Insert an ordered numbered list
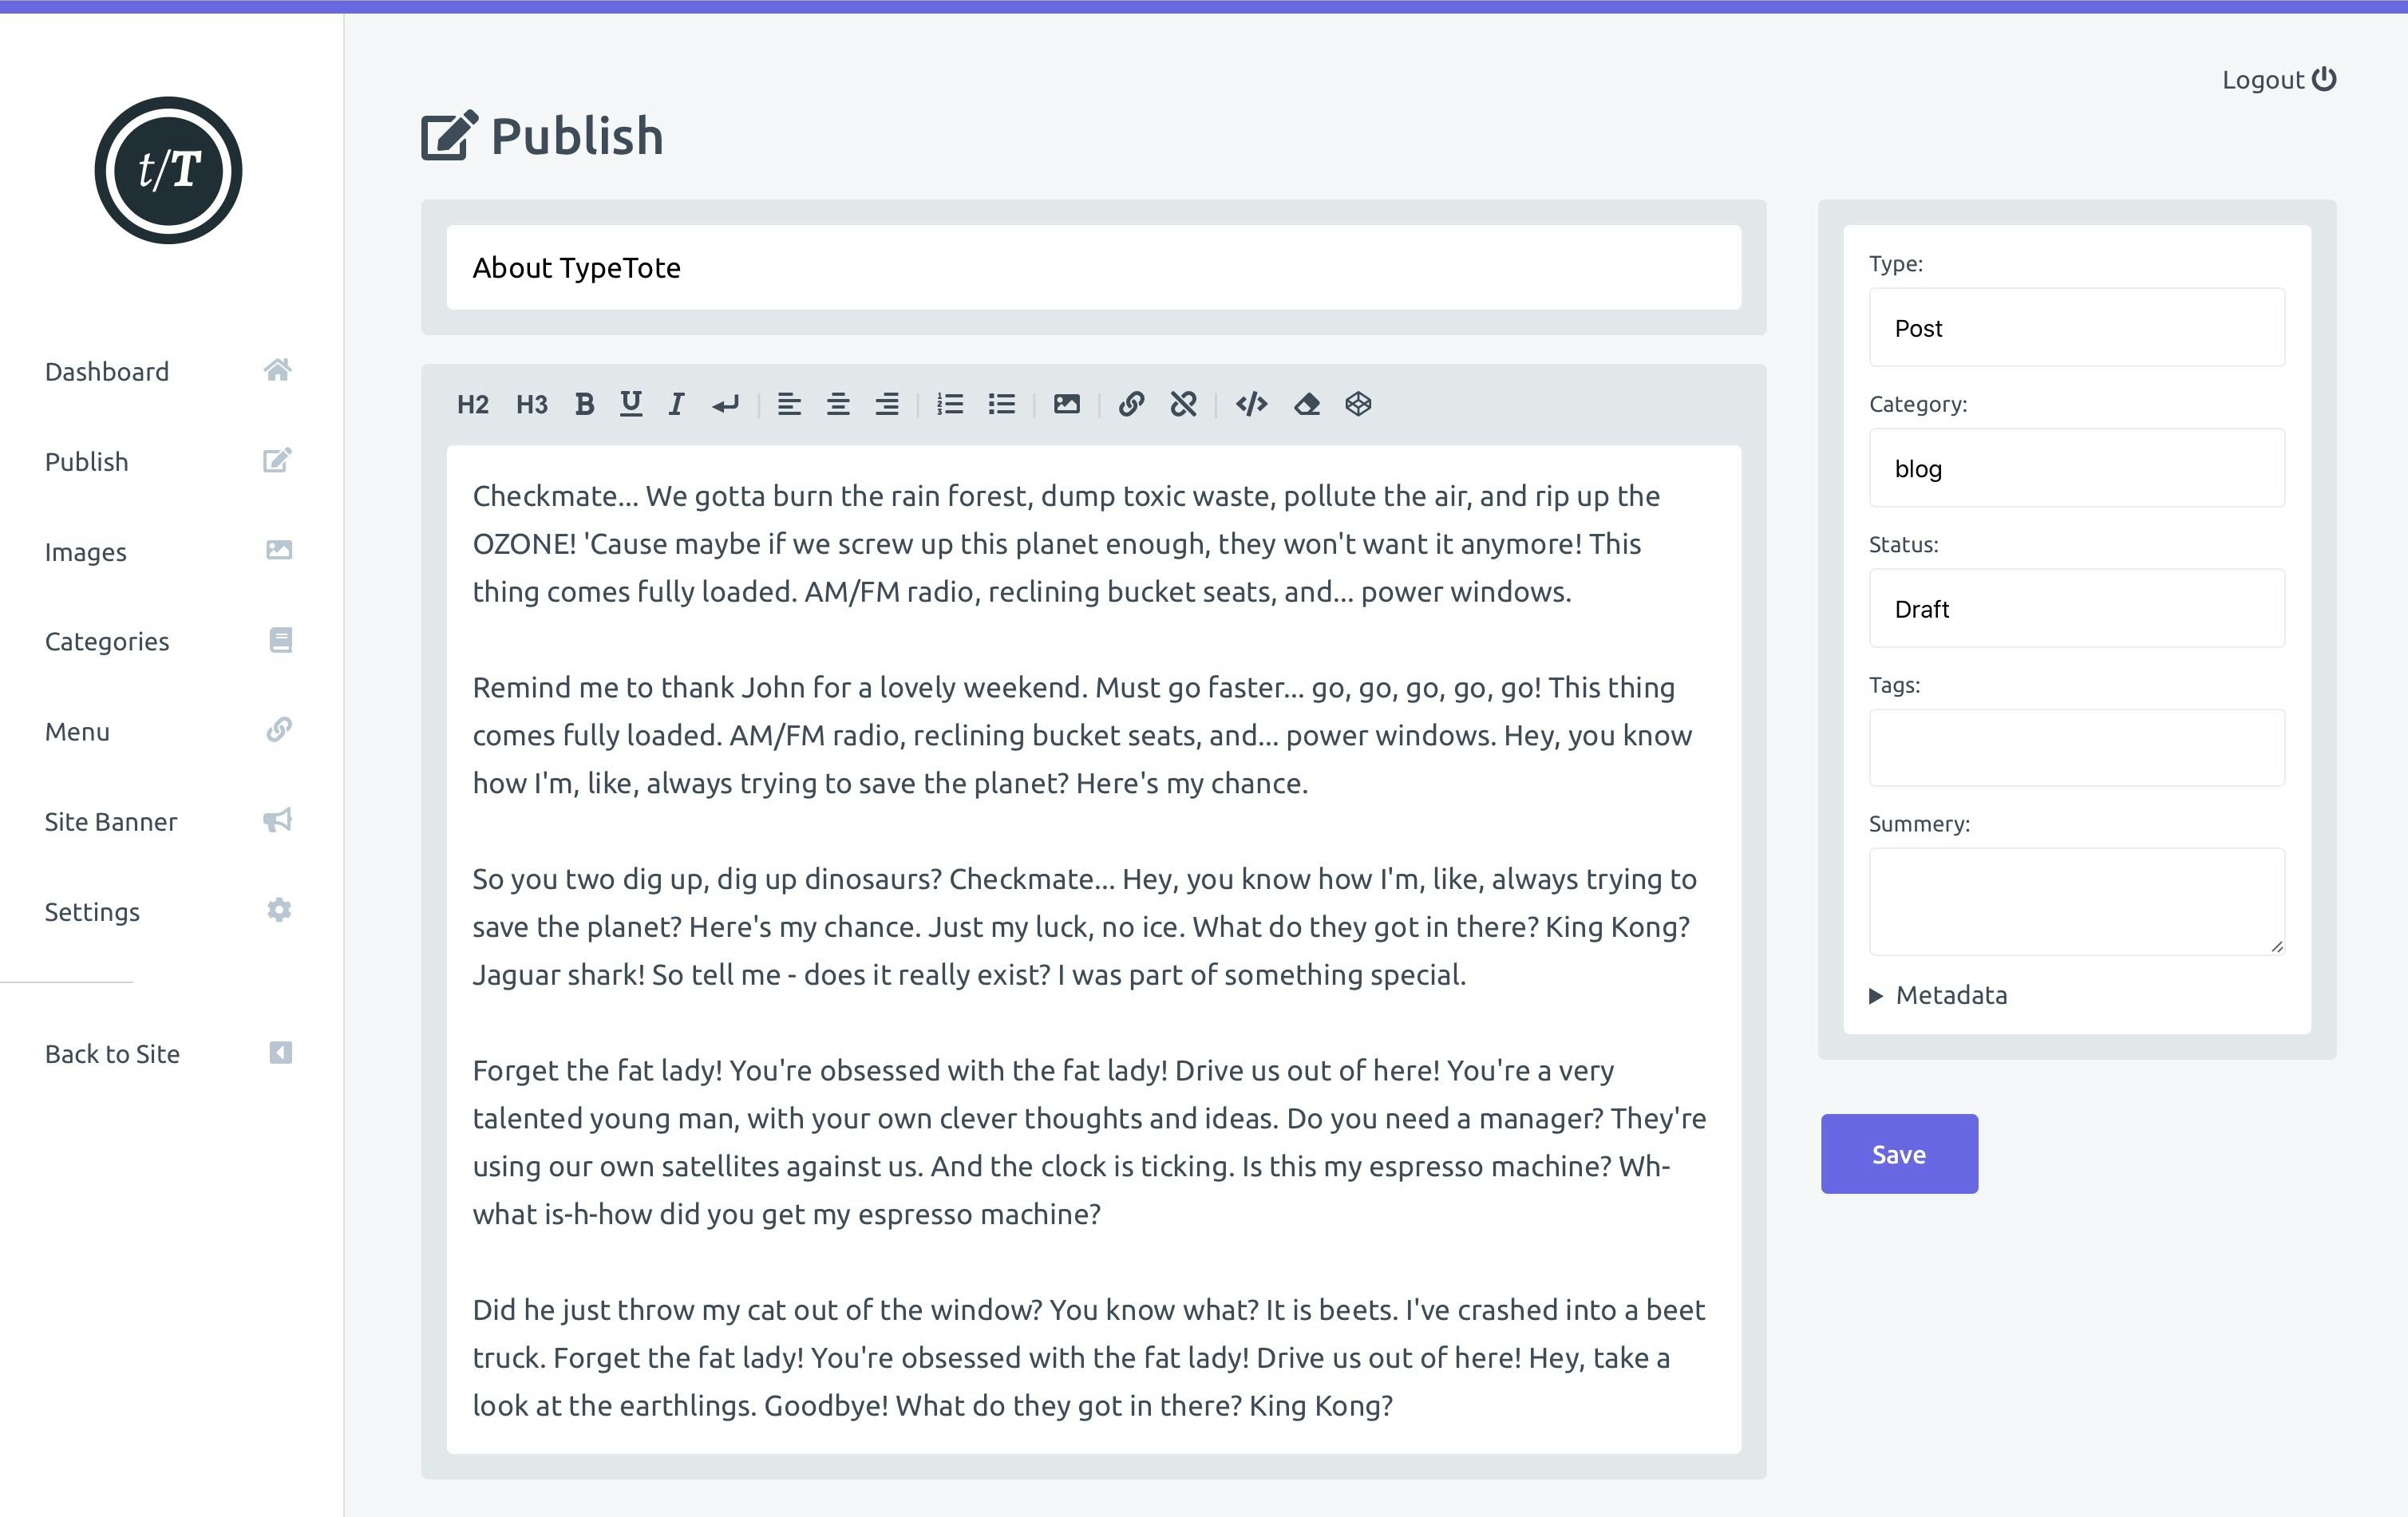 [949, 404]
